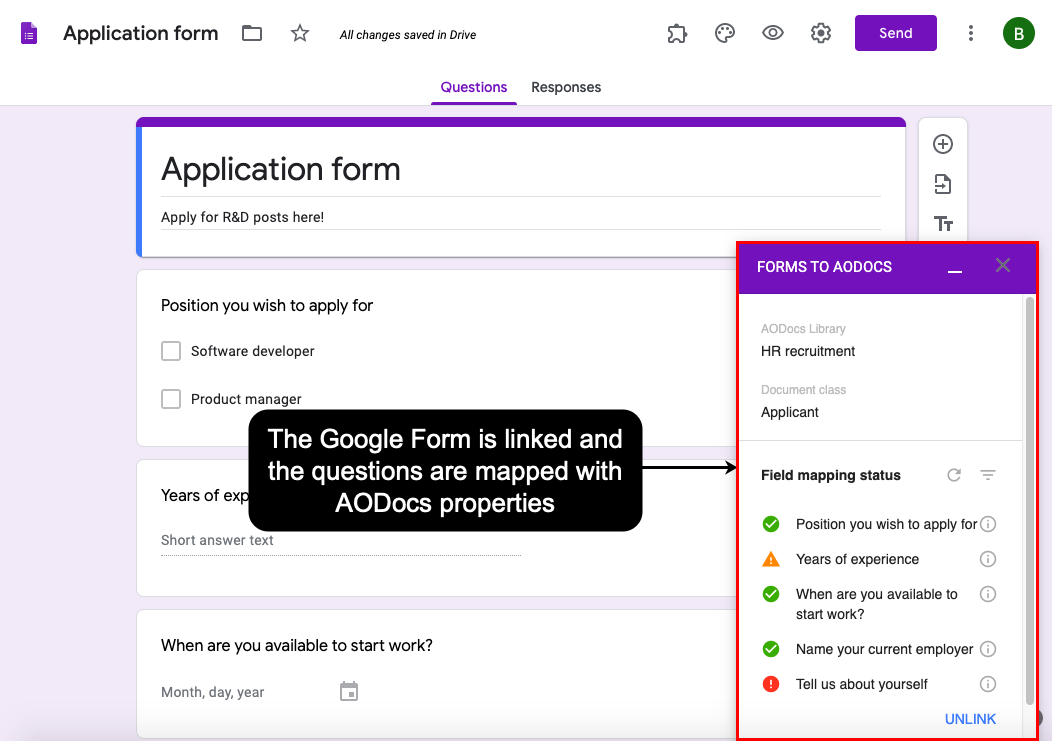The width and height of the screenshot is (1052, 741).
Task: Click the Short answer text field
Action: (x=341, y=541)
